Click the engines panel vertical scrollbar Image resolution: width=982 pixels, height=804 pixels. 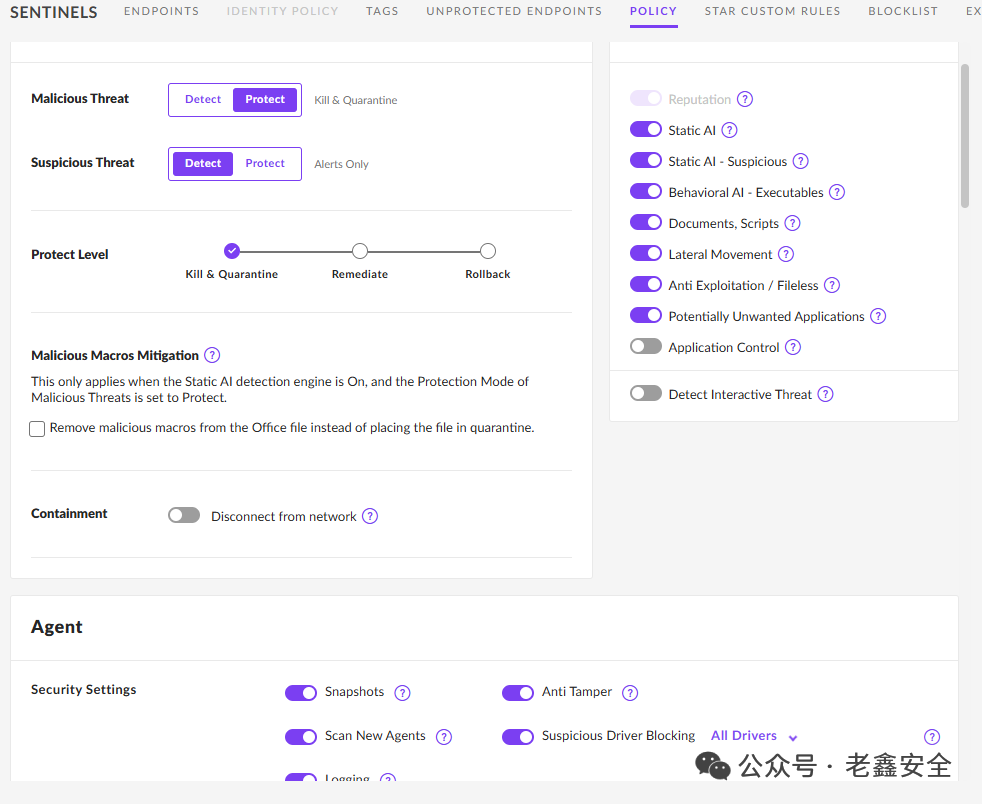[964, 136]
